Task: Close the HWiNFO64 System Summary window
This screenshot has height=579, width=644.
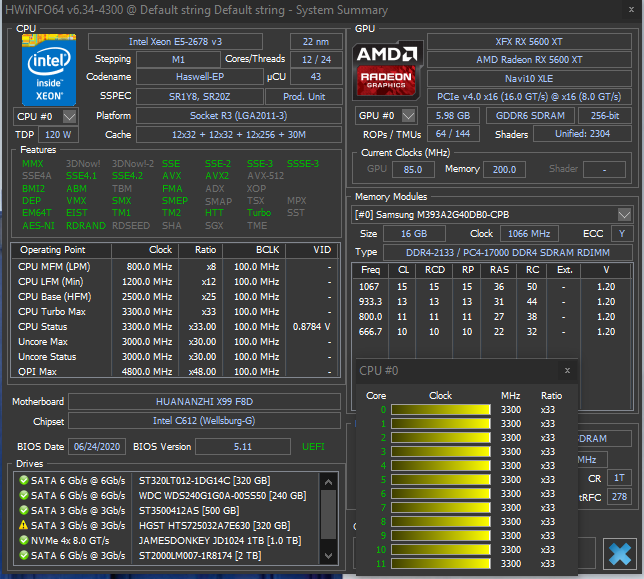Action: 631,9
